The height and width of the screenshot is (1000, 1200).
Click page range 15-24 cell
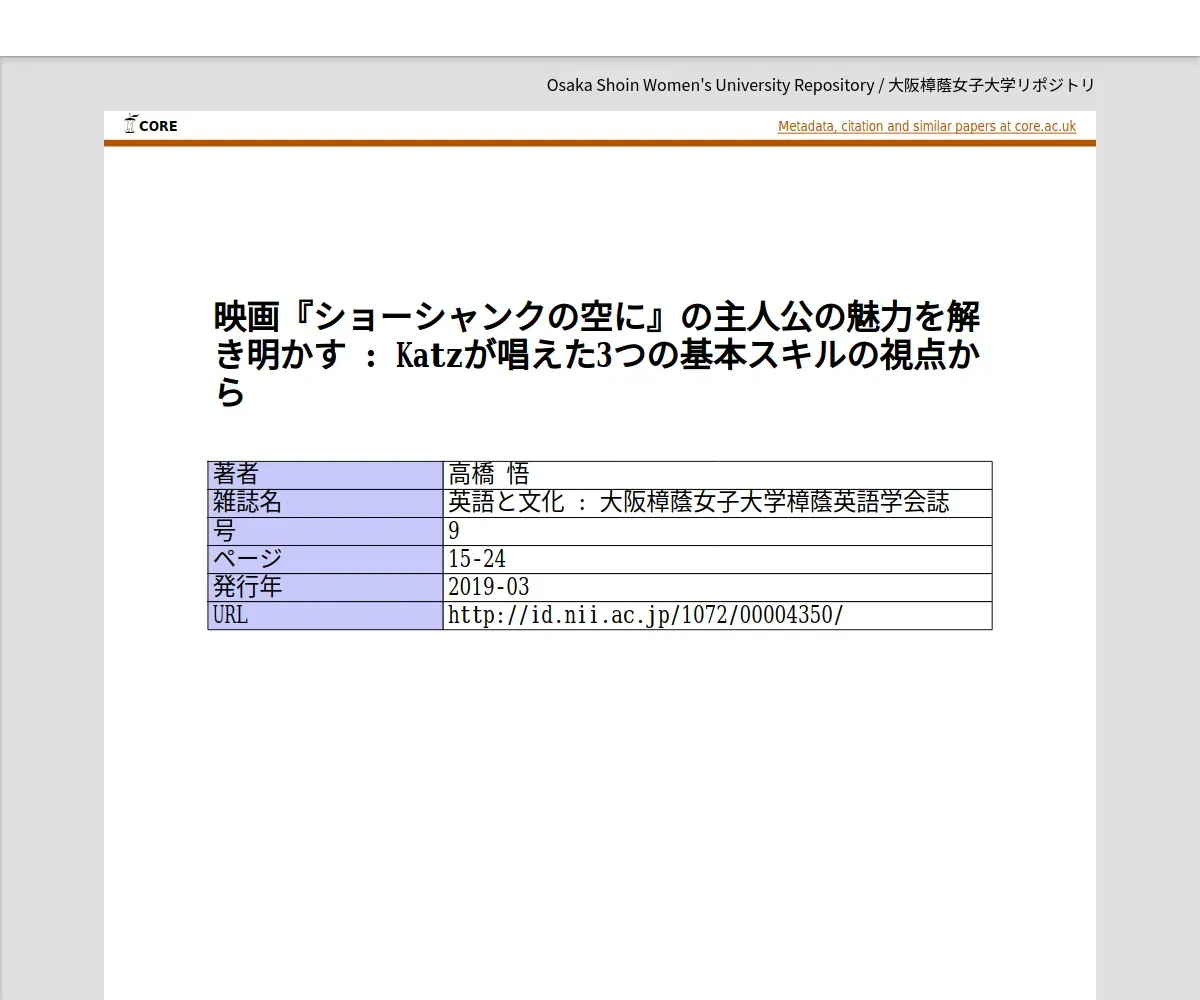coord(717,559)
